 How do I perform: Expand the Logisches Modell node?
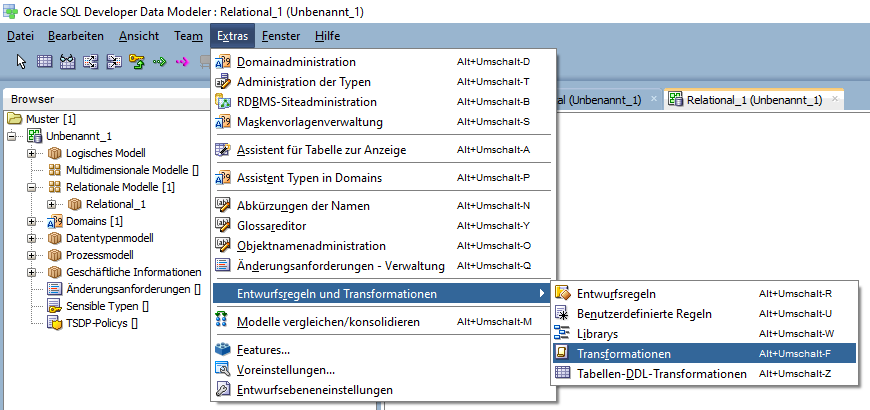click(x=32, y=153)
